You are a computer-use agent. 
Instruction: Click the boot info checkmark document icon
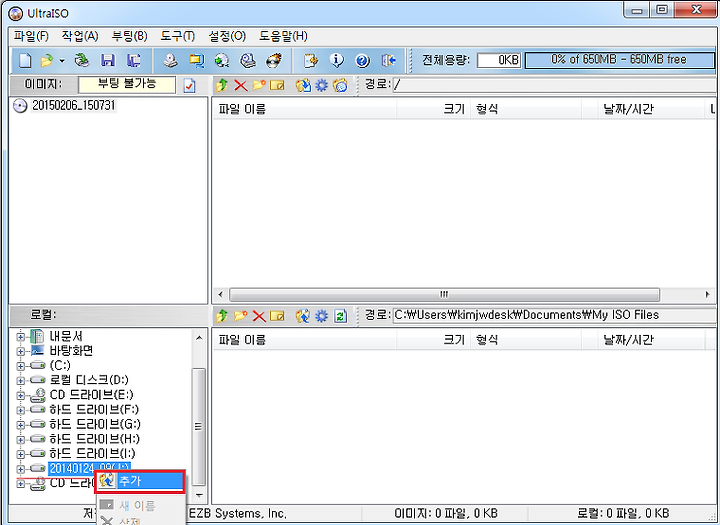[x=189, y=85]
